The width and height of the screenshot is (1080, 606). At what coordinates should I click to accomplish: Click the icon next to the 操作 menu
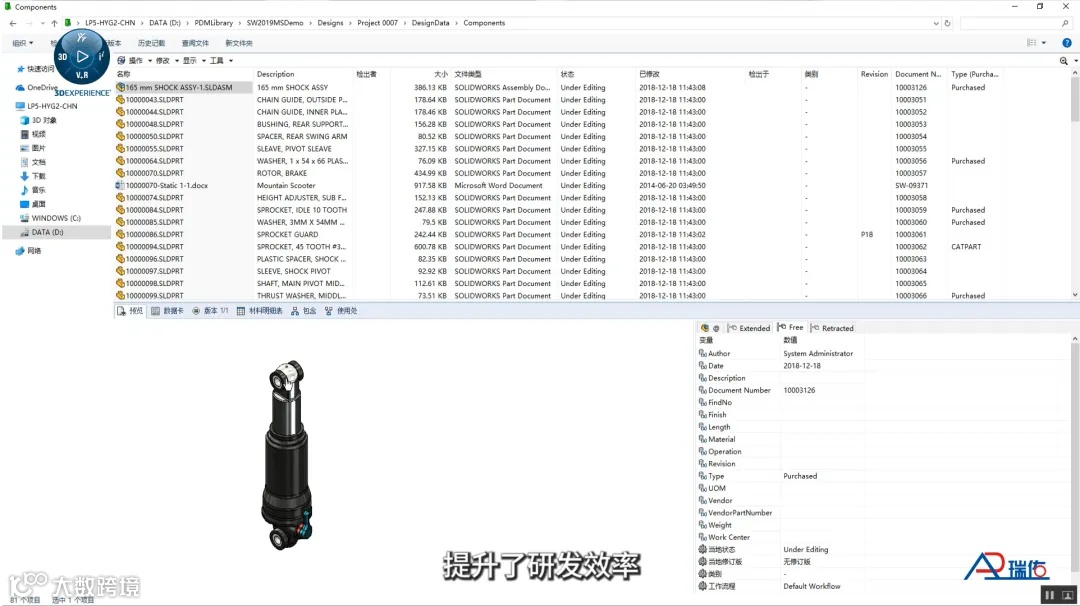pyautogui.click(x=121, y=61)
